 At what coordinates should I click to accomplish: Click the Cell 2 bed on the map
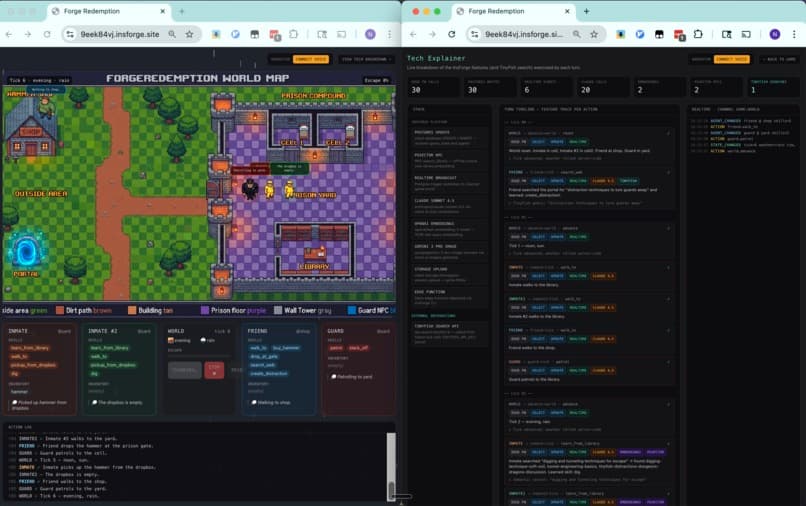[350, 132]
